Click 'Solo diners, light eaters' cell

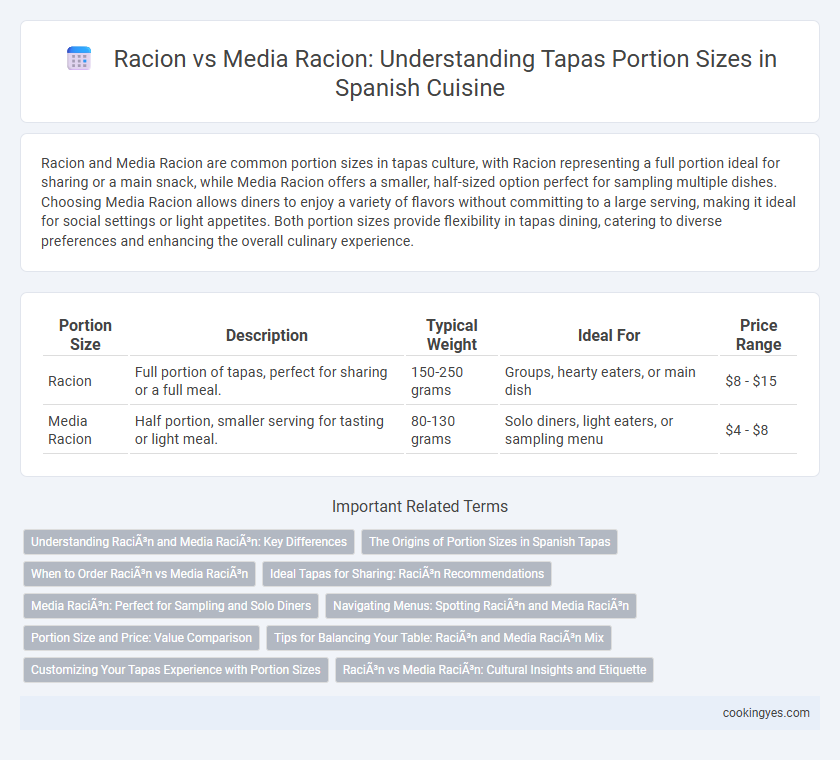coord(609,430)
